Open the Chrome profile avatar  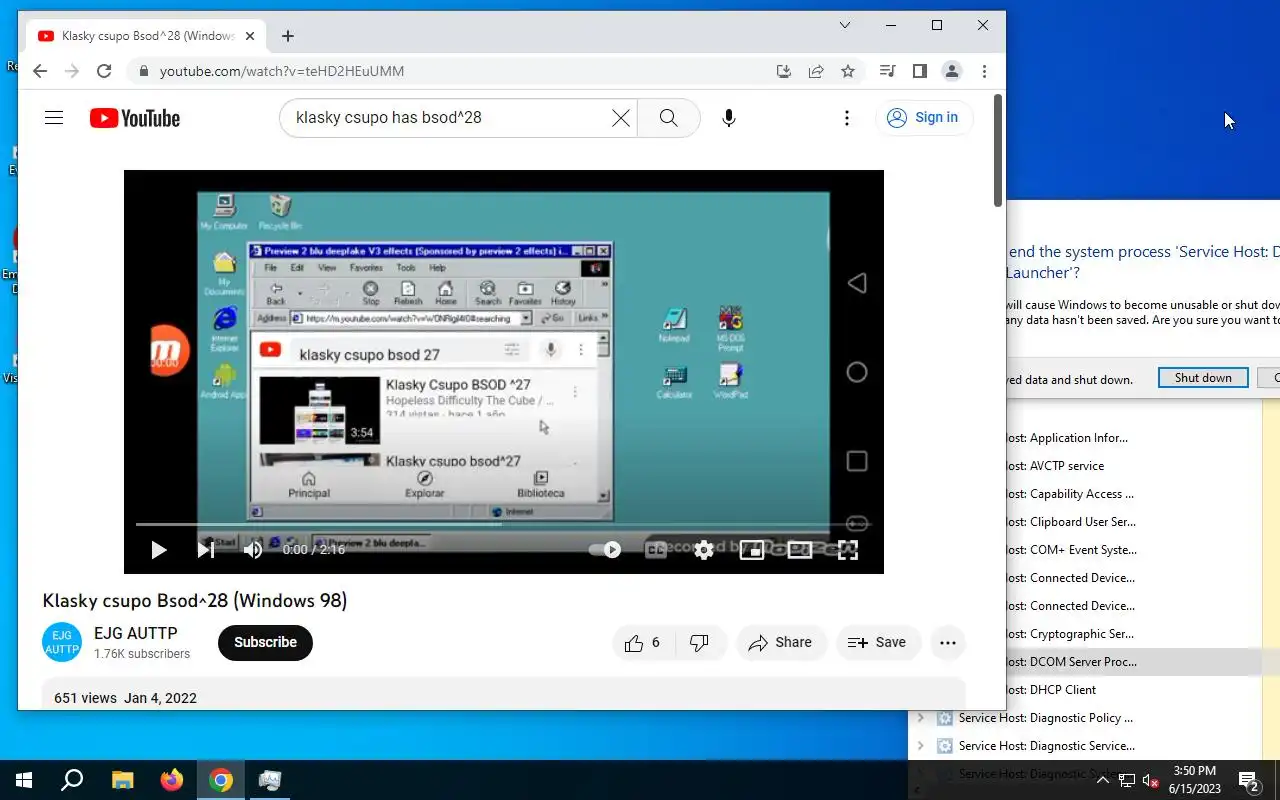pyautogui.click(x=952, y=71)
